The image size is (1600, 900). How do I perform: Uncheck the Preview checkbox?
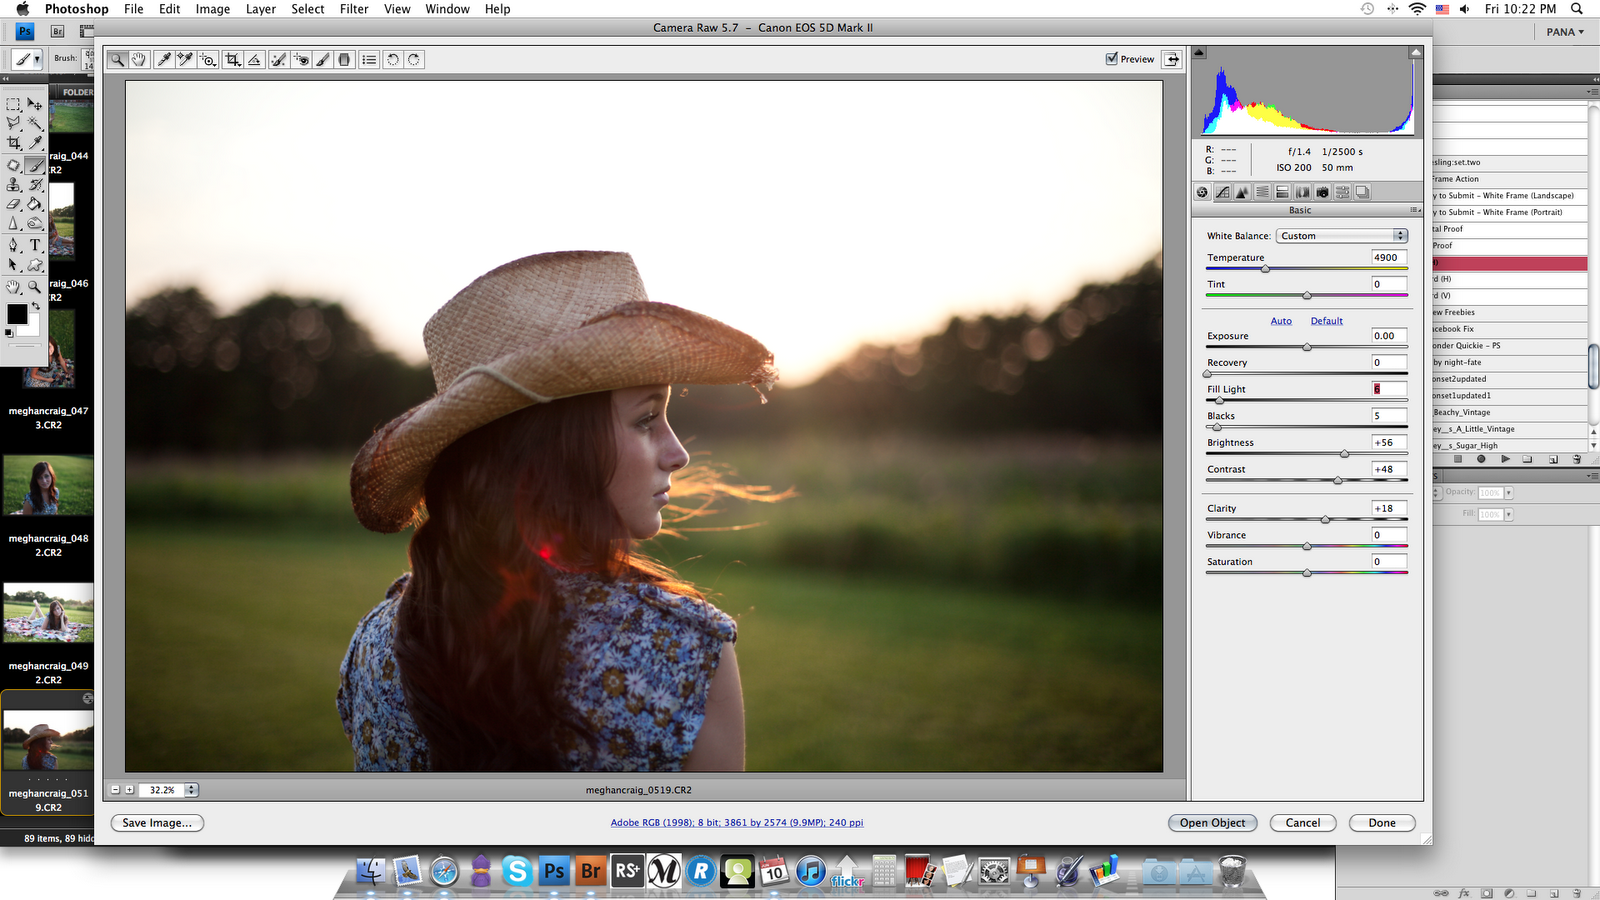point(1112,59)
